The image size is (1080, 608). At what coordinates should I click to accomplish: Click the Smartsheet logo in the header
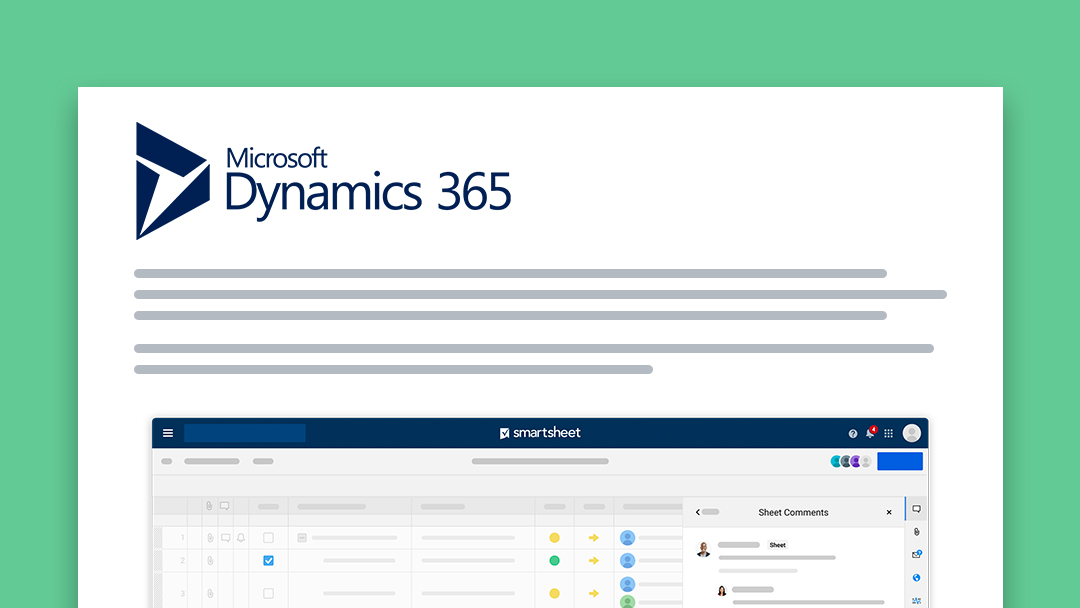pyautogui.click(x=540, y=433)
